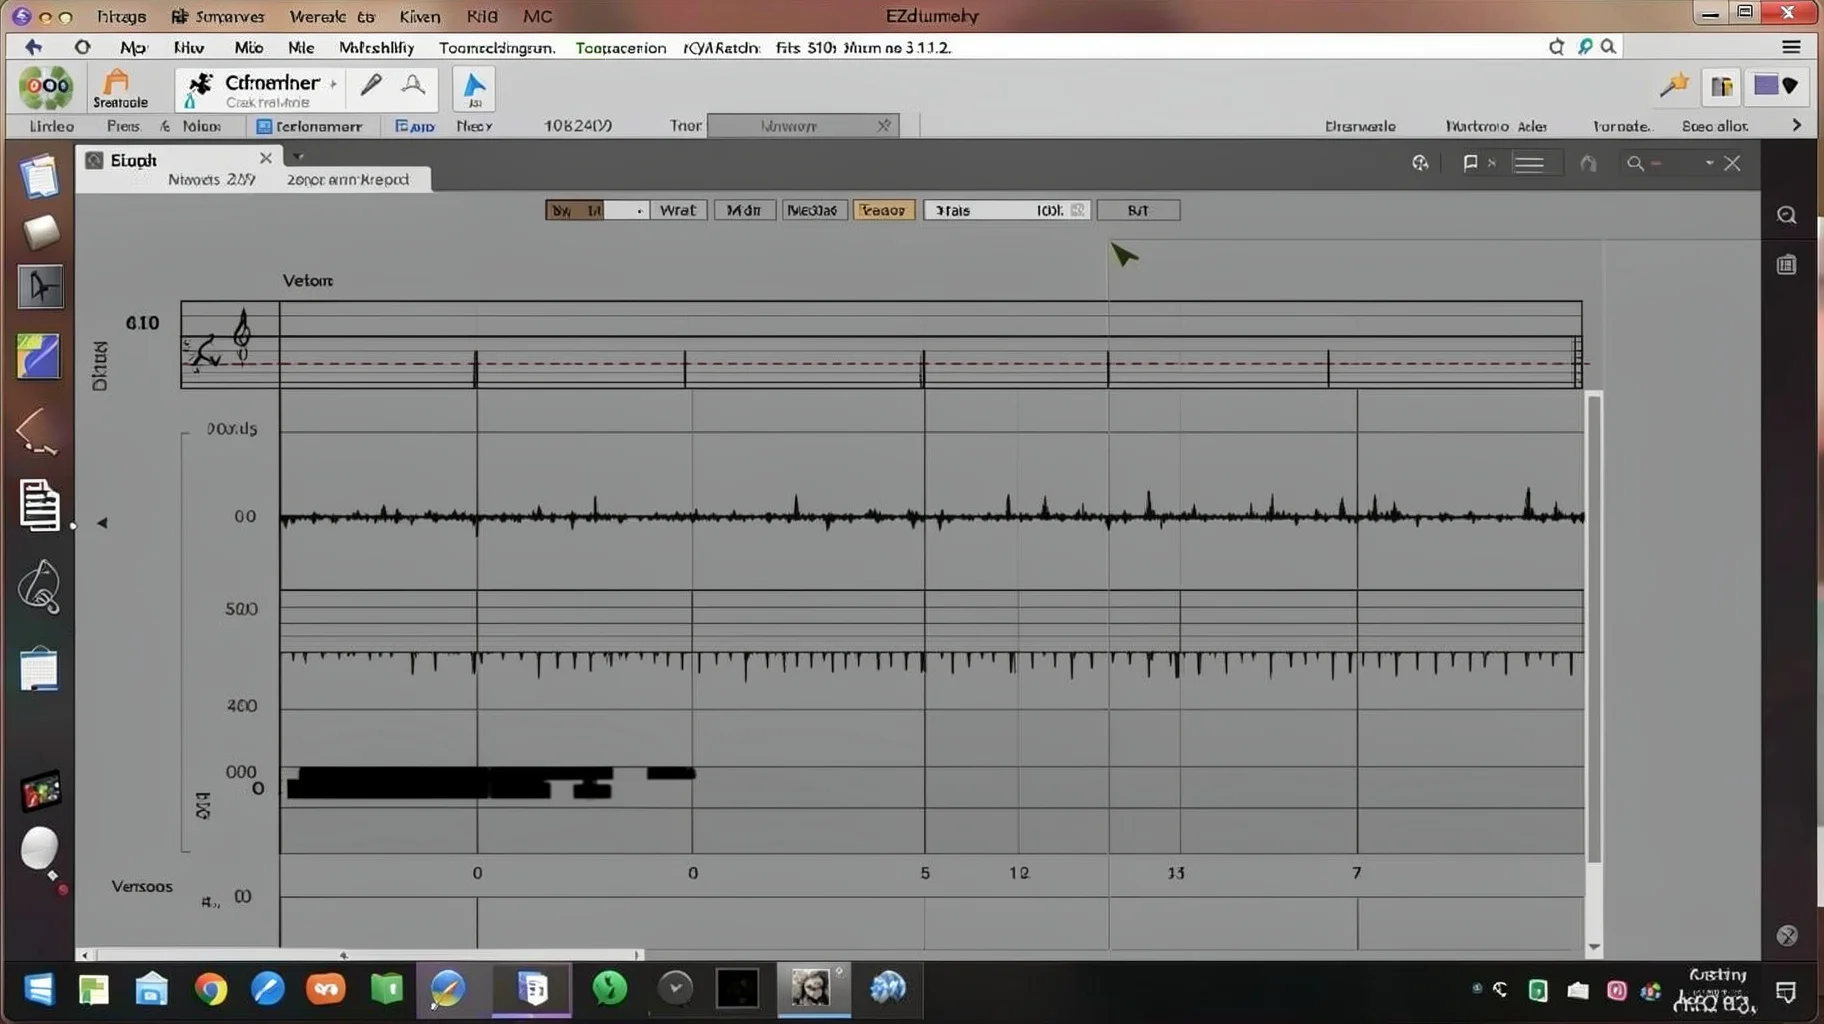Image resolution: width=1824 pixels, height=1024 pixels.
Task: Open the Mifeshlify menu item
Action: pos(376,47)
